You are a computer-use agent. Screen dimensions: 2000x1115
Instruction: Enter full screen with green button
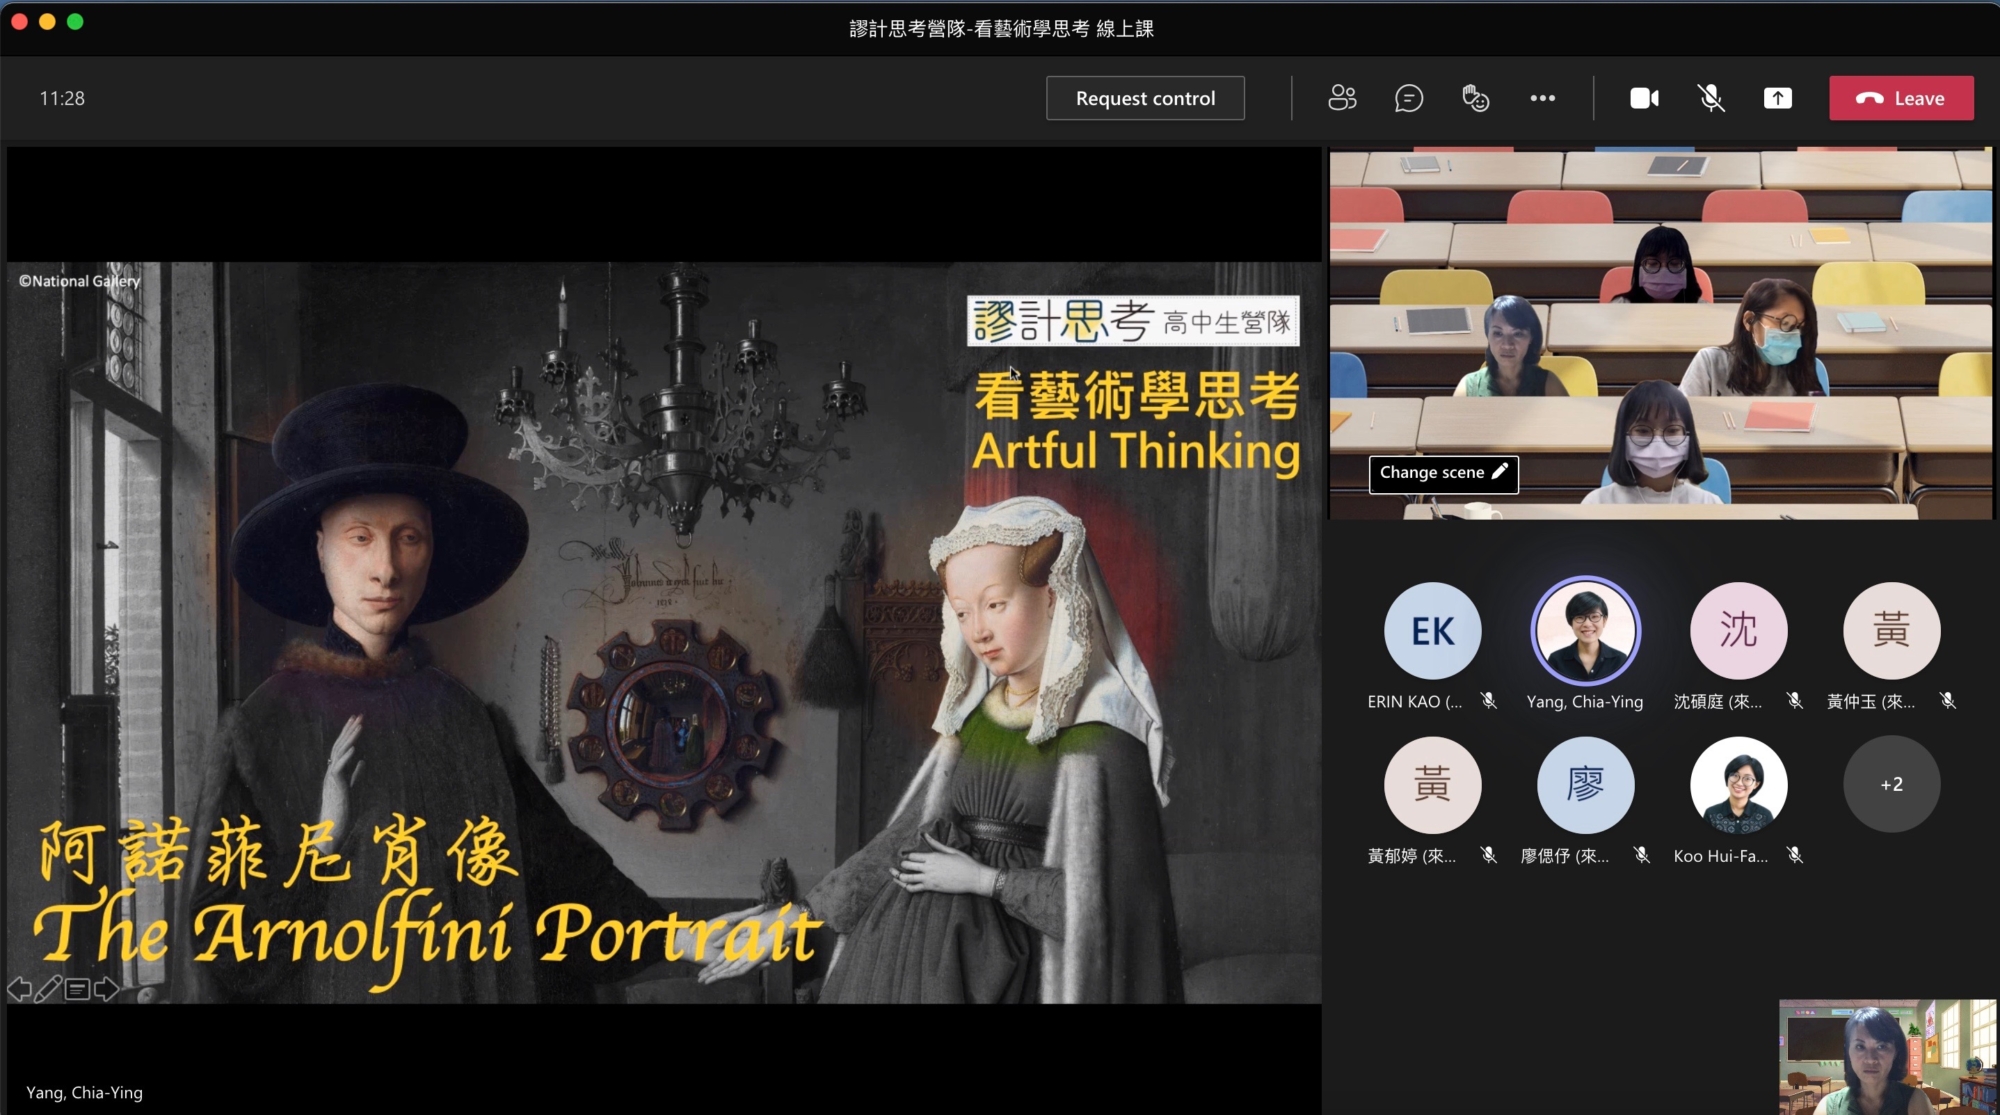(75, 21)
